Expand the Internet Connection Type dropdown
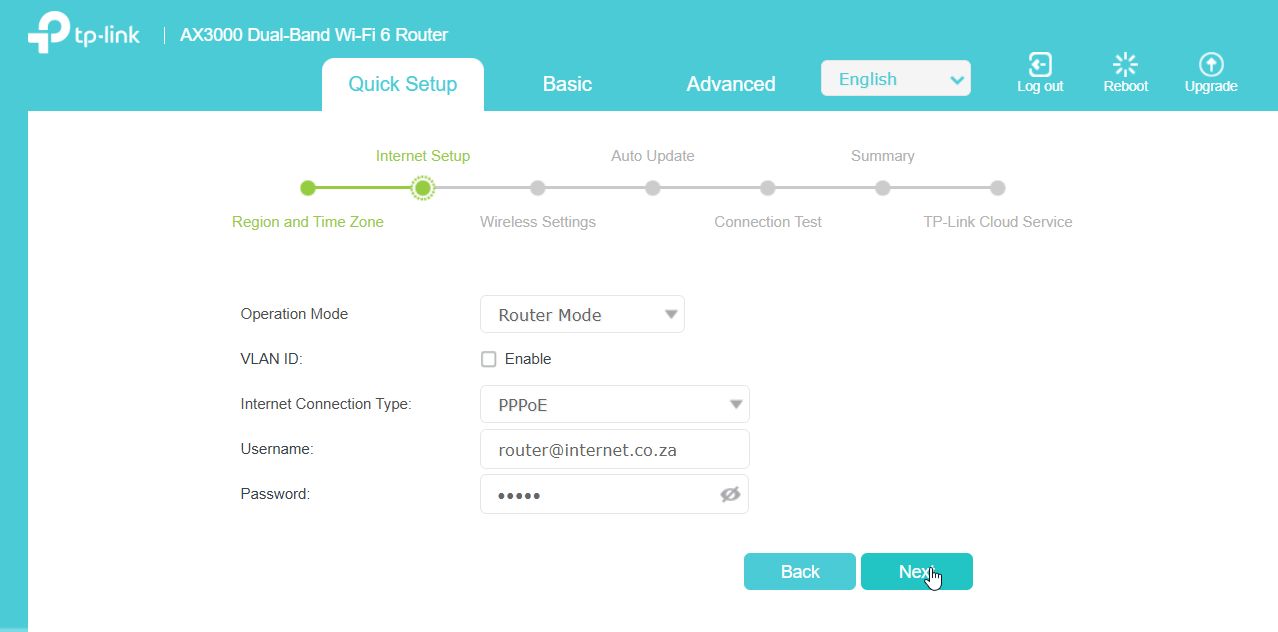This screenshot has width=1278, height=632. 614,405
